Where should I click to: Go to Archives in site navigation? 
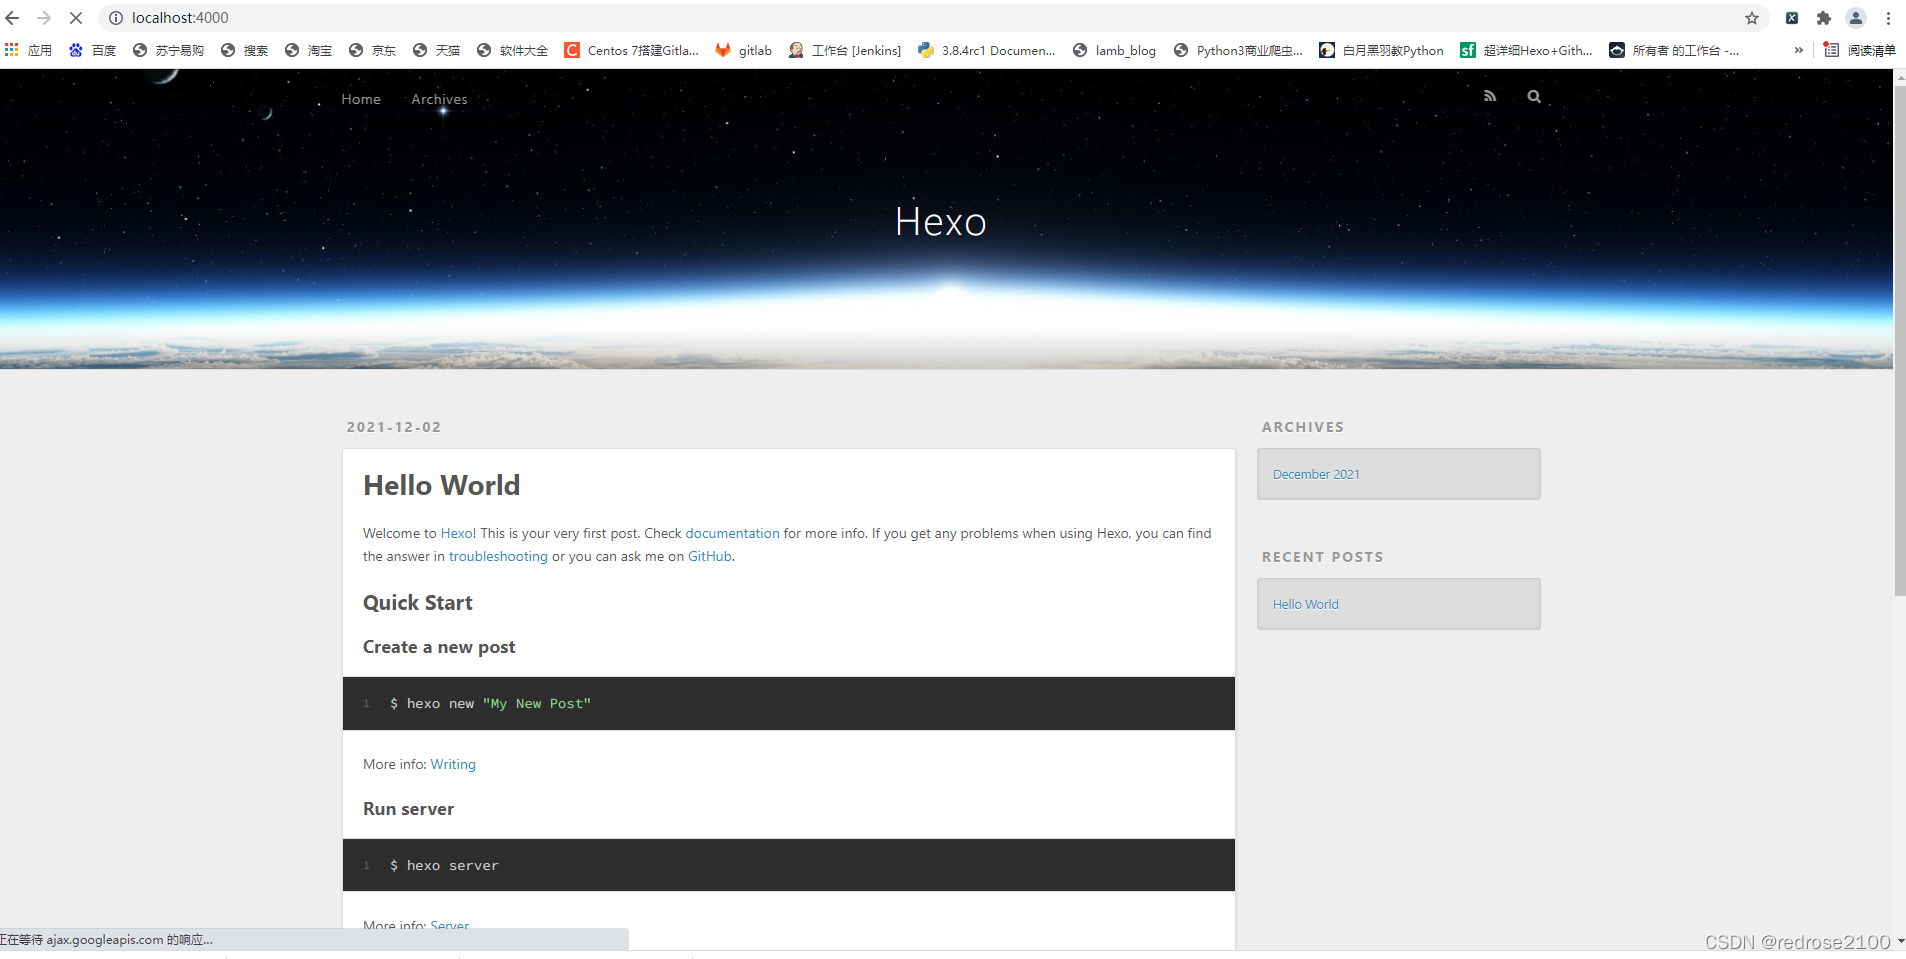point(439,99)
